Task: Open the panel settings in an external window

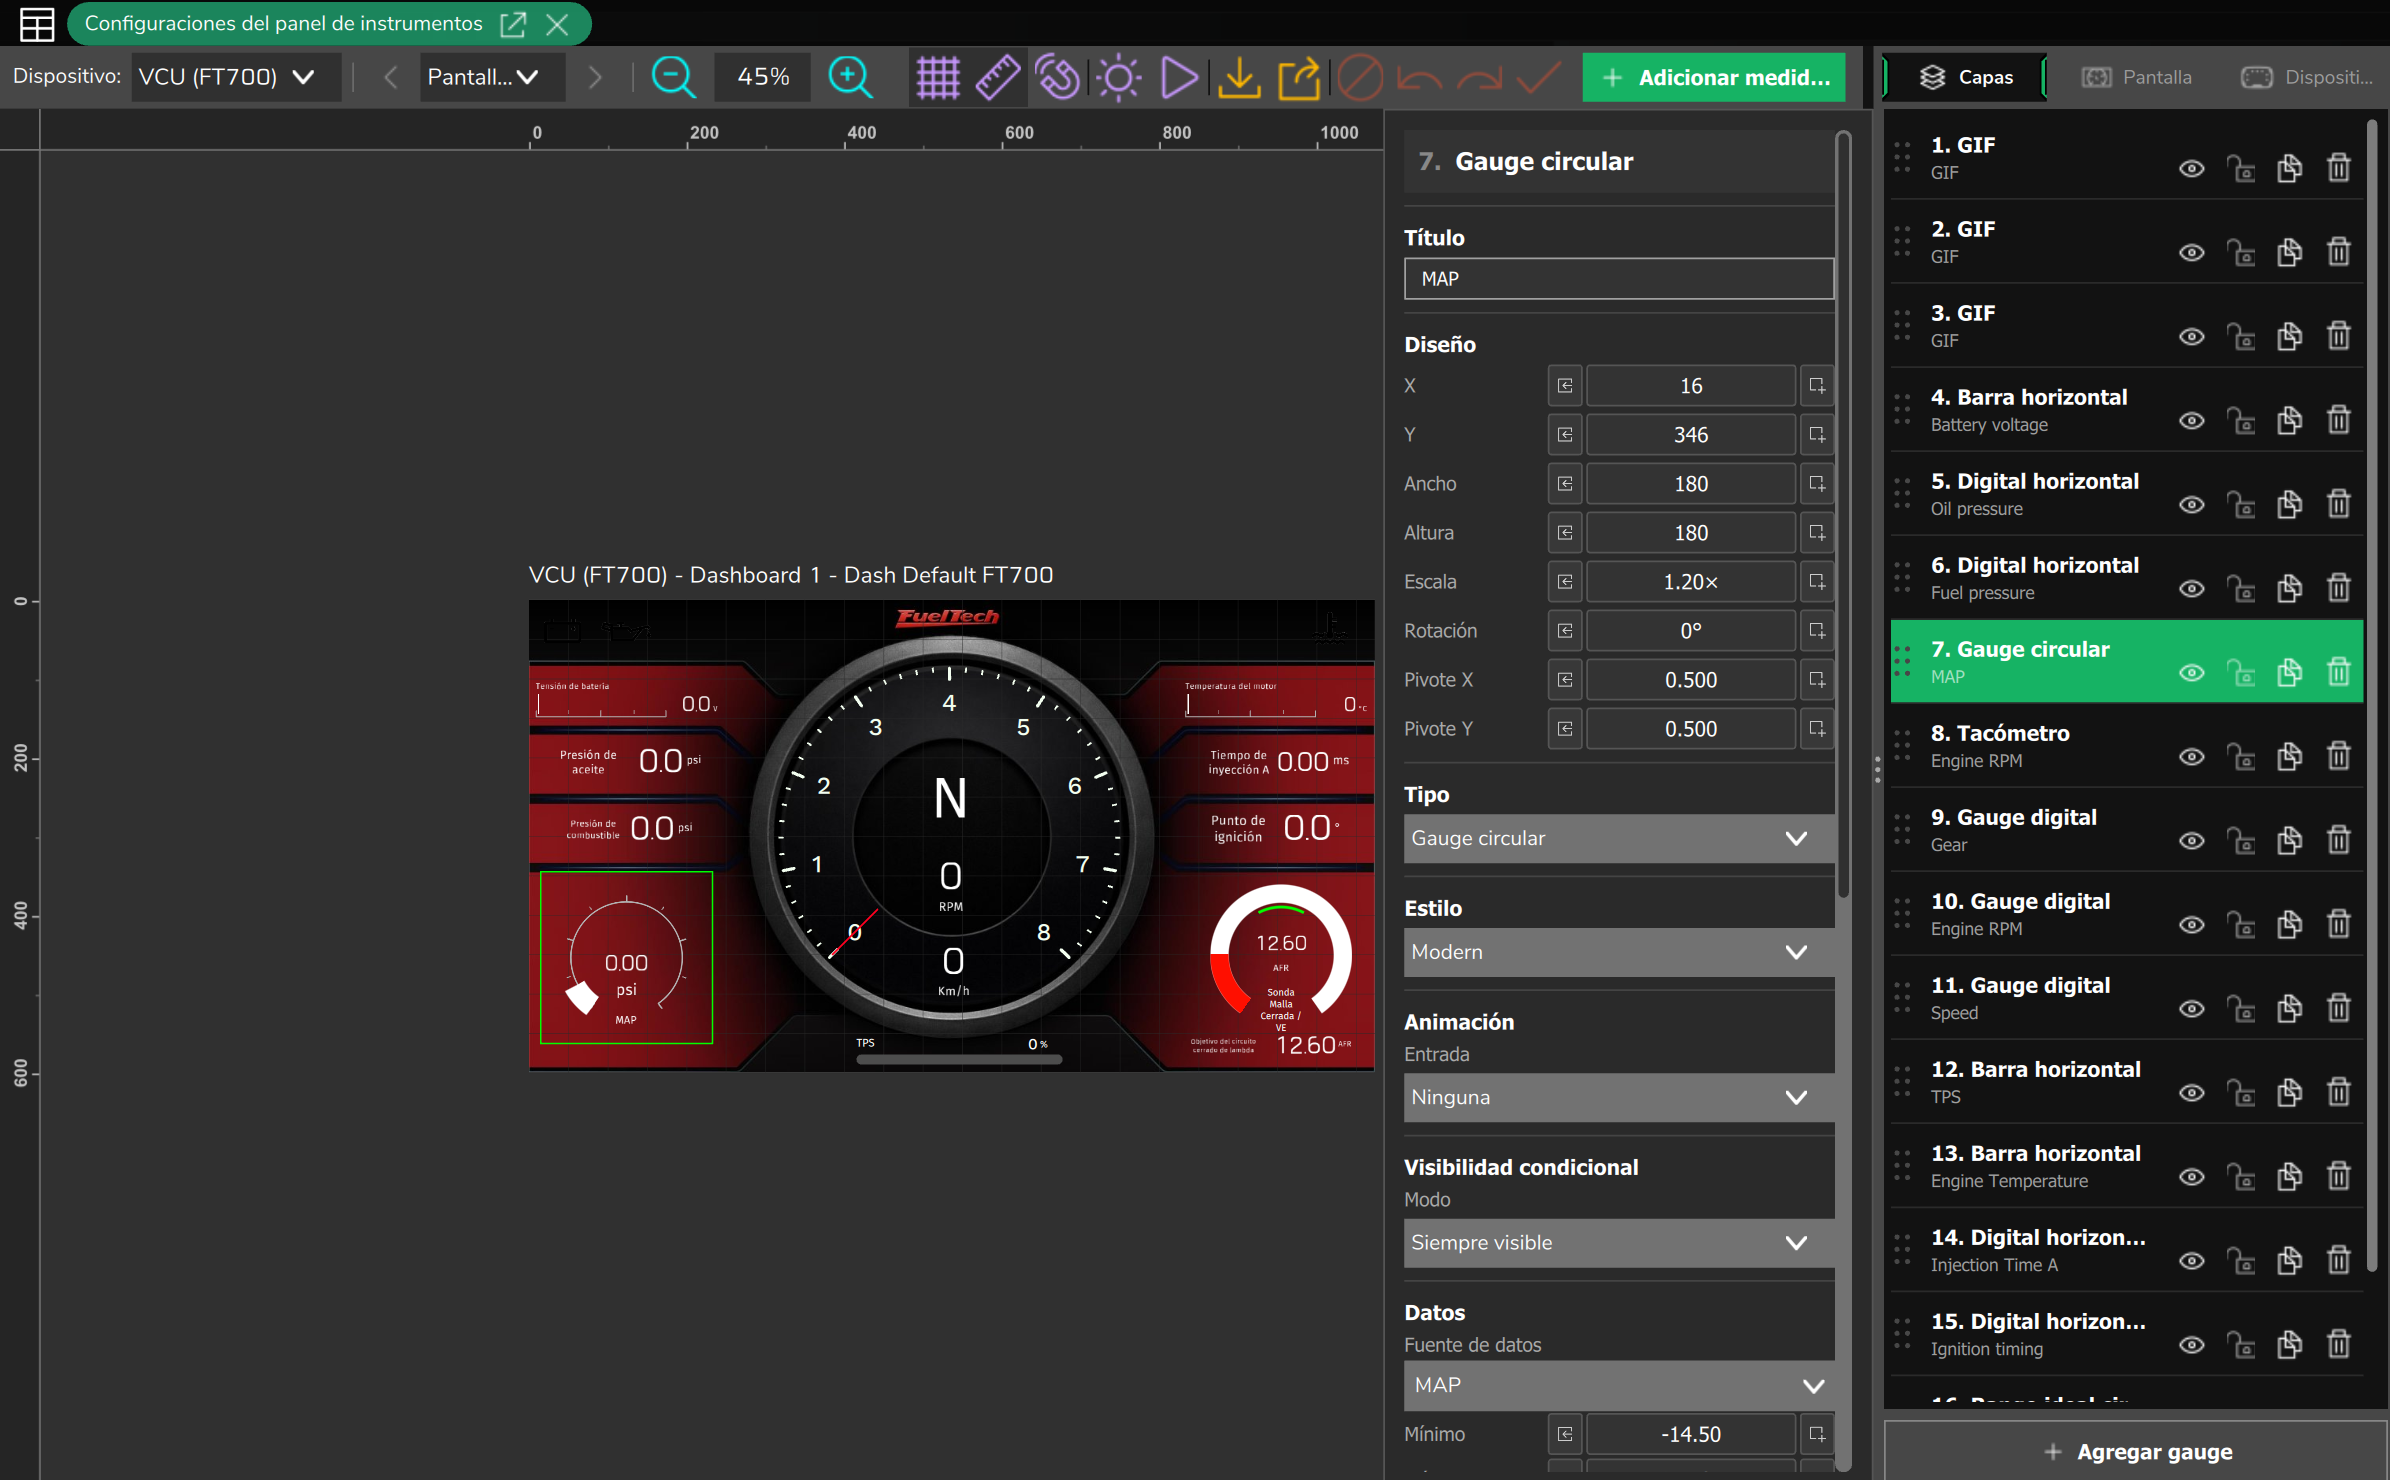Action: point(513,24)
